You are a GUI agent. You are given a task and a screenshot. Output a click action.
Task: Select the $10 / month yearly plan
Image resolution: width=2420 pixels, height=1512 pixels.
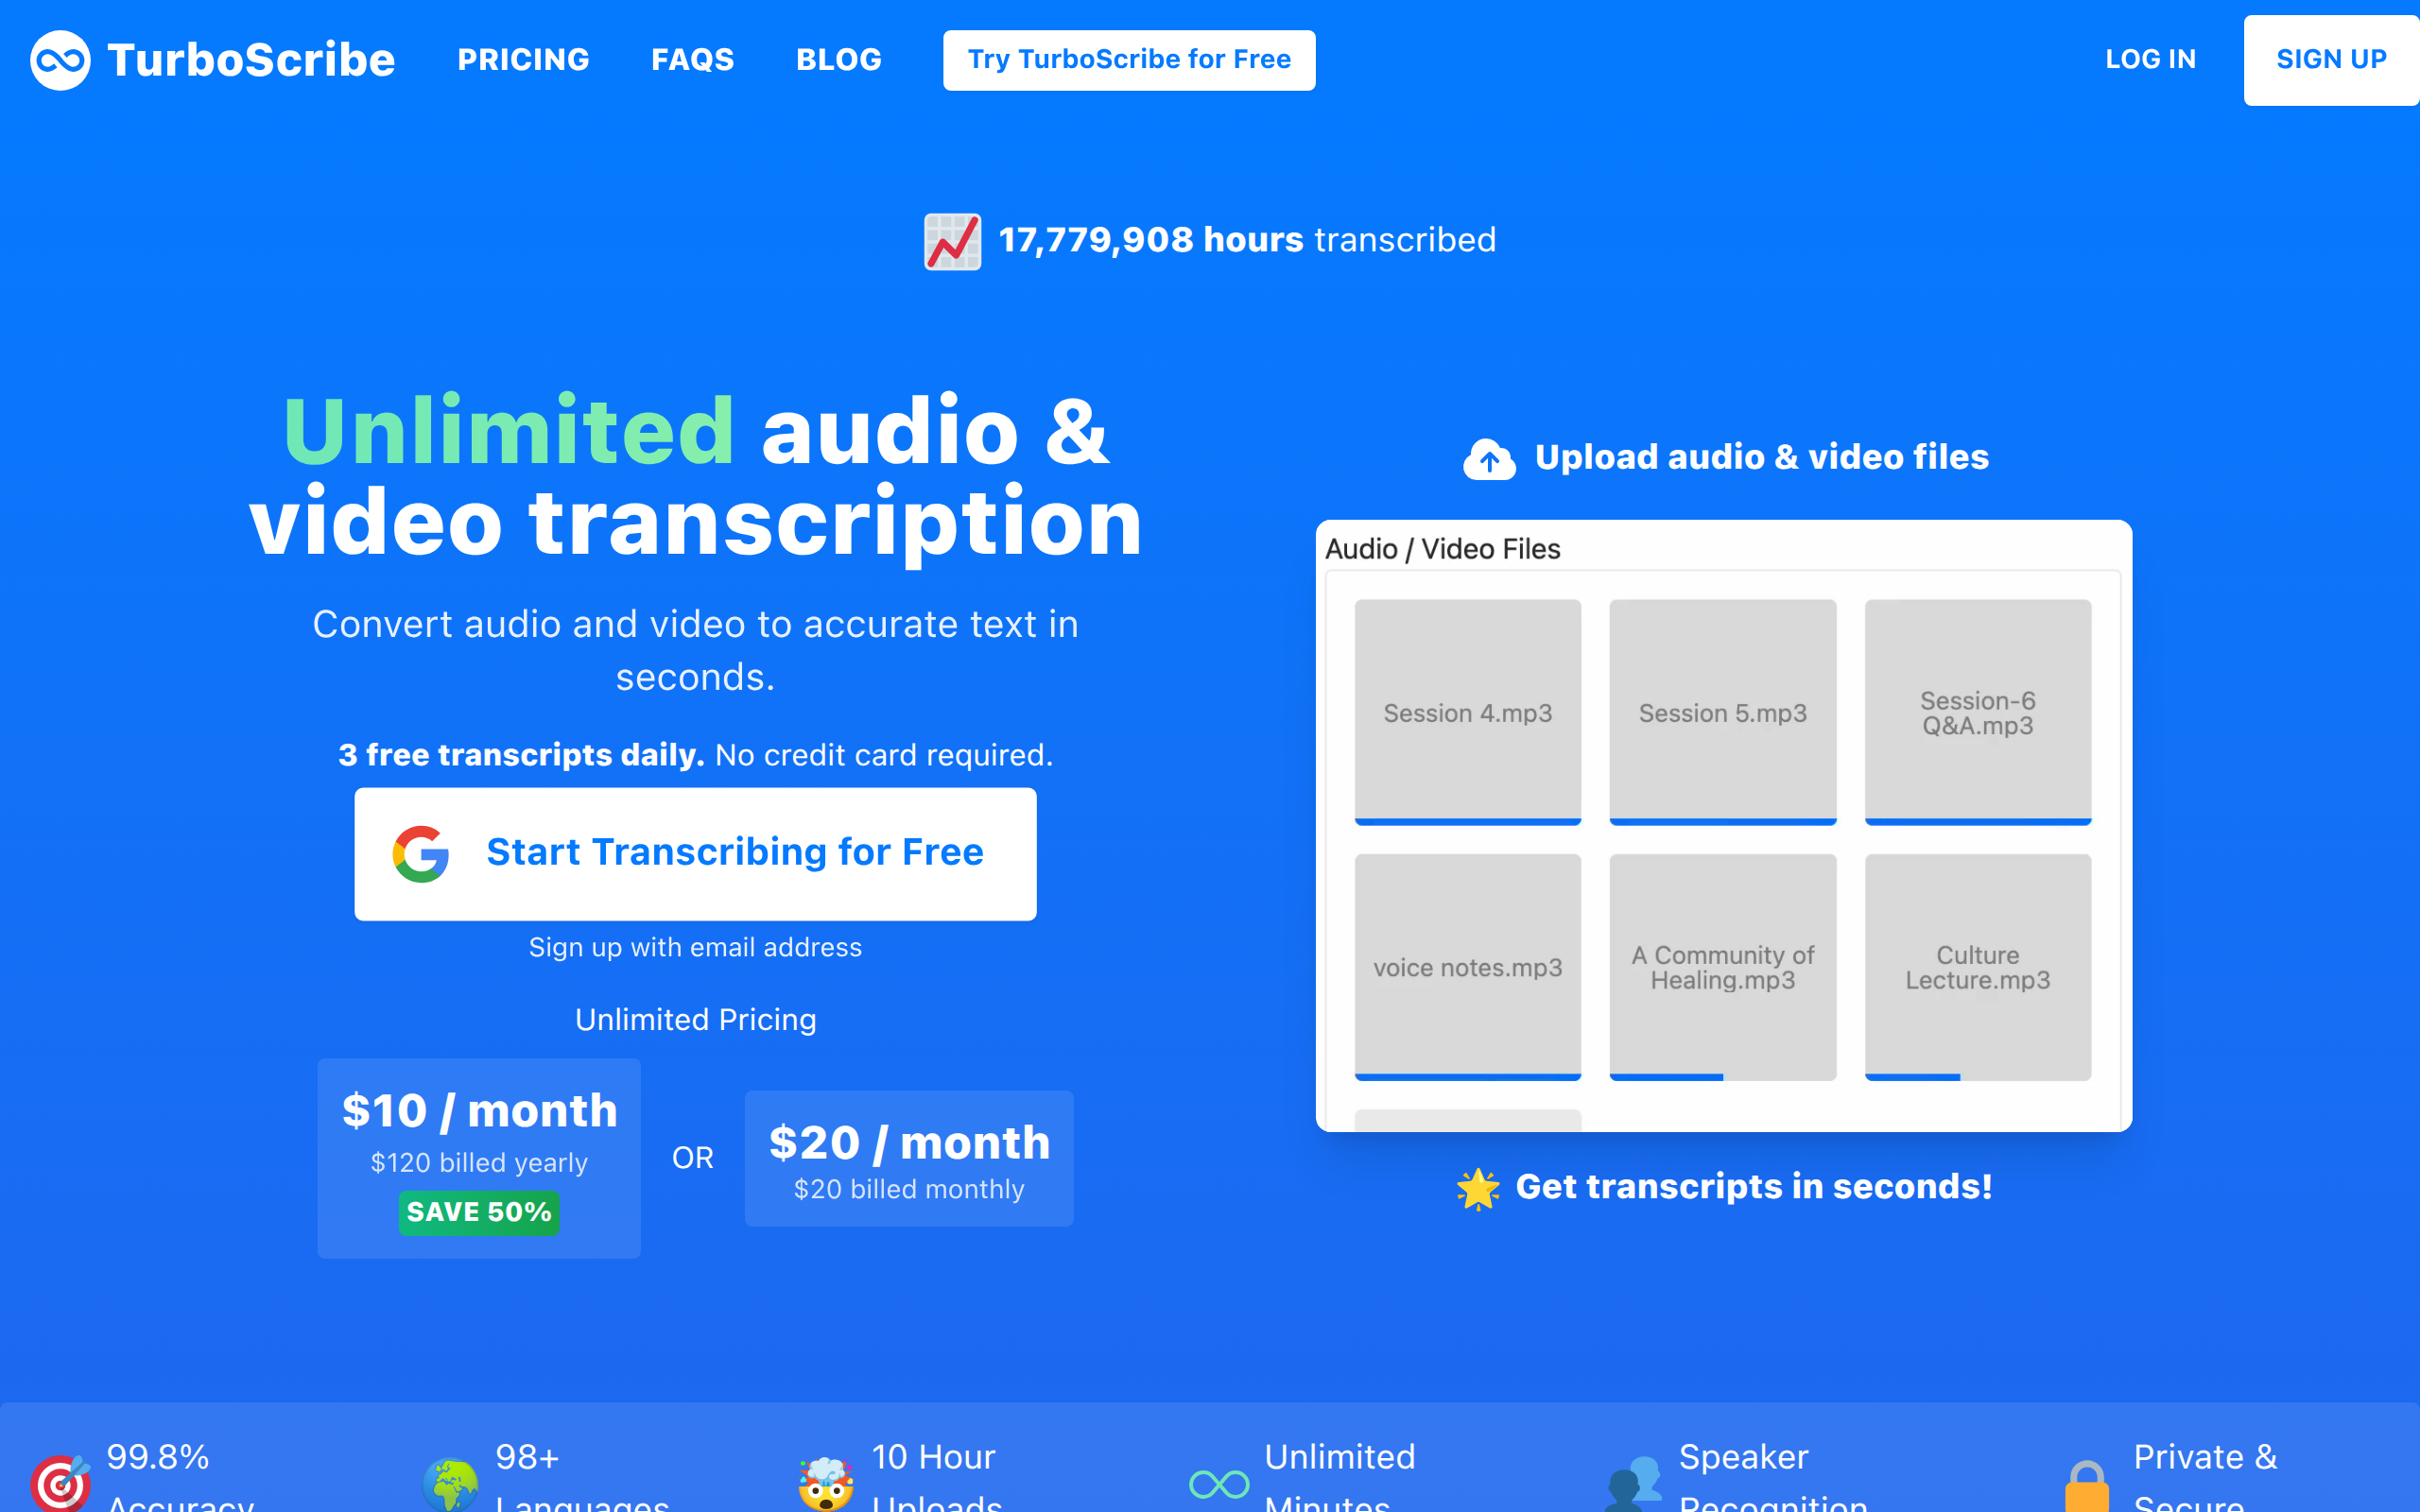tap(479, 1158)
